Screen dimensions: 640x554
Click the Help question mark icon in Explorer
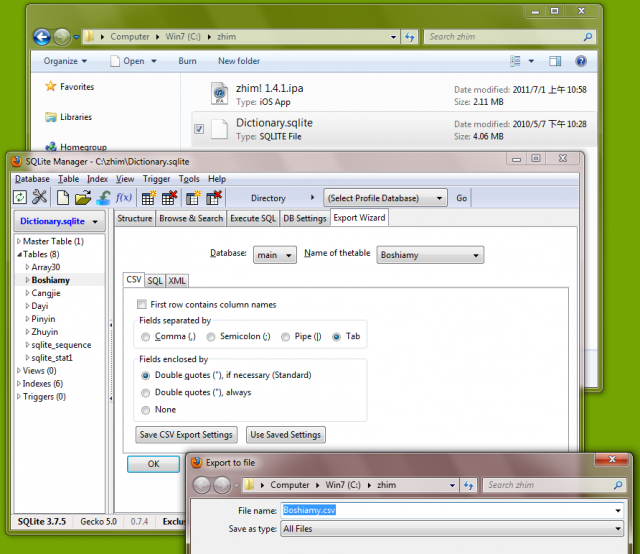click(581, 61)
